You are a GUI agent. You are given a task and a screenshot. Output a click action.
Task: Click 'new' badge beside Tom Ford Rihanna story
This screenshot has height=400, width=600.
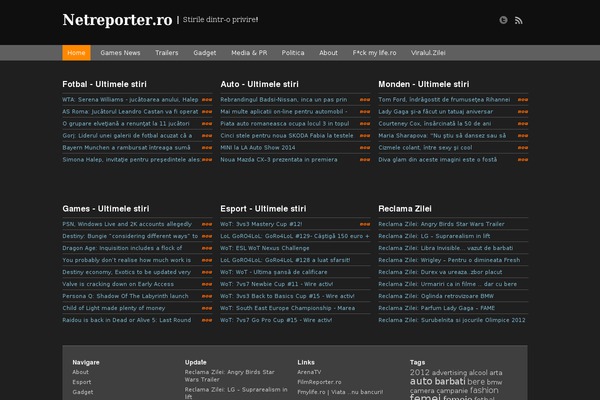pyautogui.click(x=523, y=100)
